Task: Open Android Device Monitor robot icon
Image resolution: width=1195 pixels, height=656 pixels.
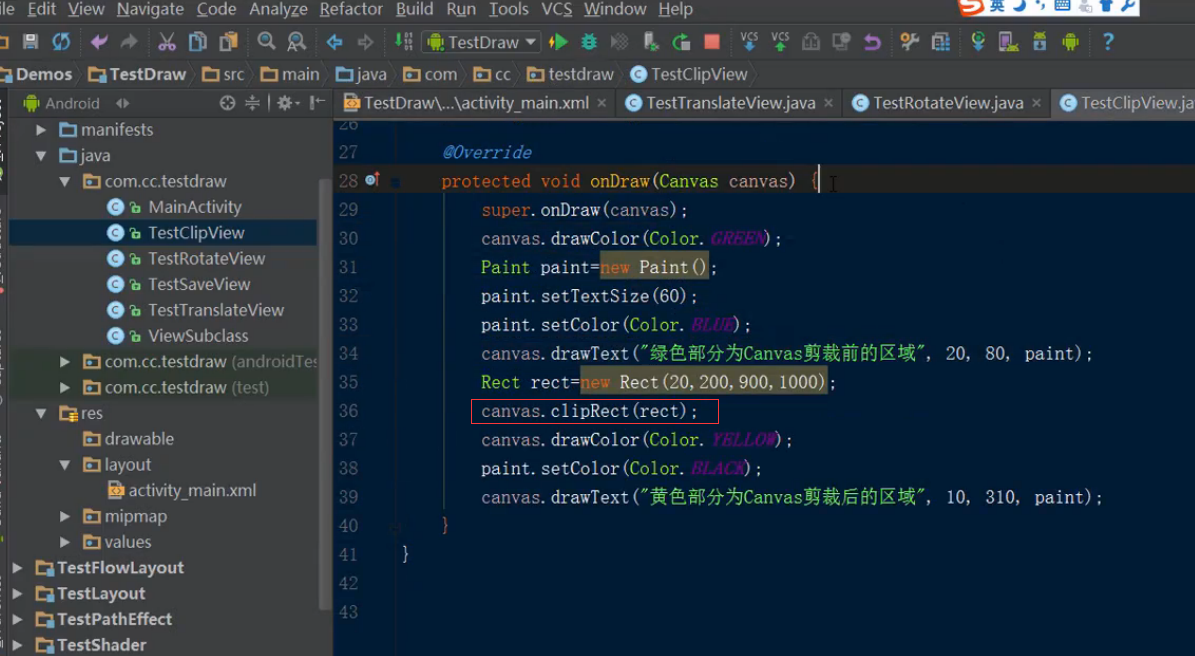Action: pyautogui.click(x=1070, y=42)
